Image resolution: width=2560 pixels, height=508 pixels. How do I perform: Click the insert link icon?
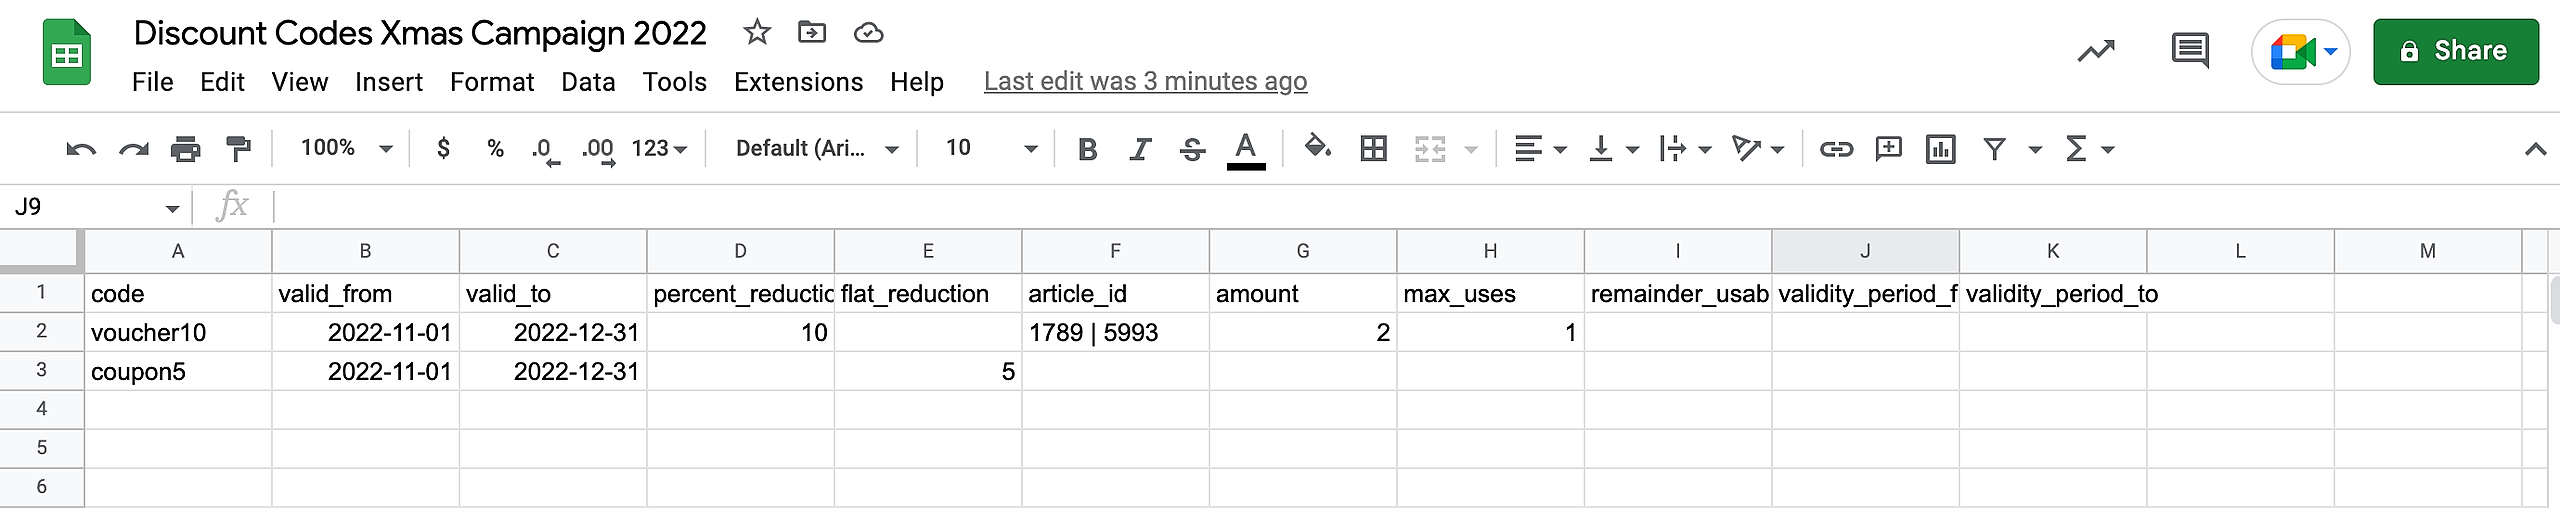1835,149
